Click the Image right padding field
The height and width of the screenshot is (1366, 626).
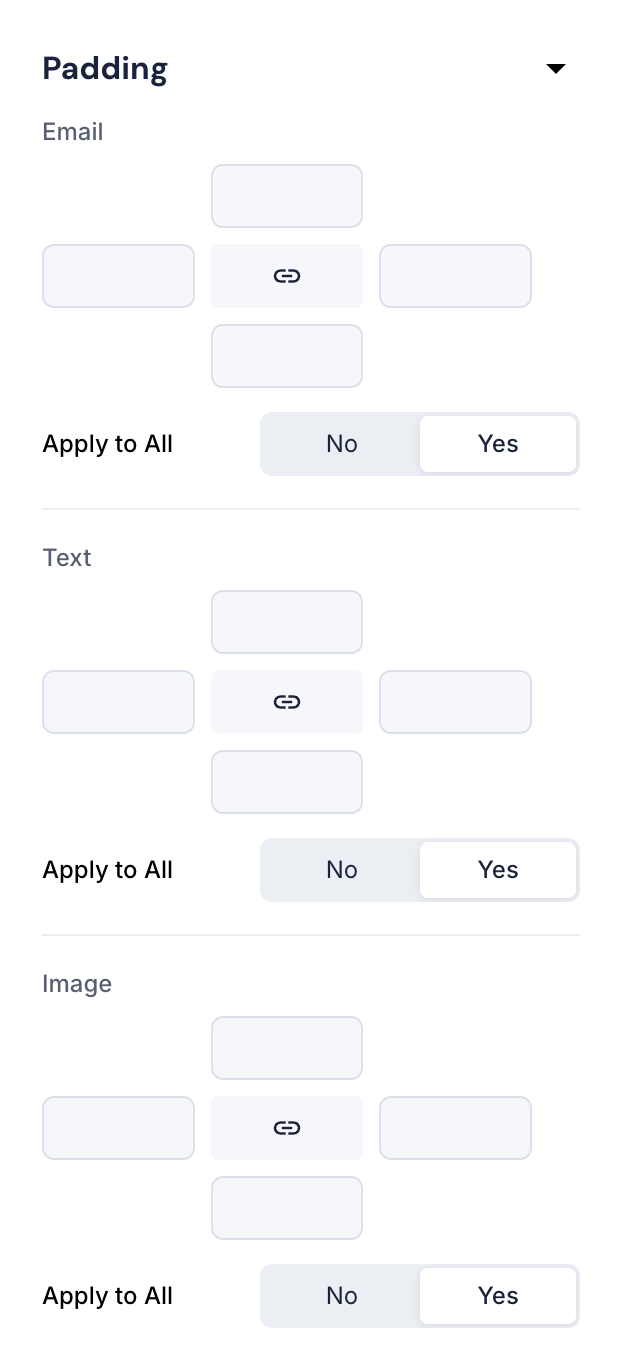pos(455,1128)
